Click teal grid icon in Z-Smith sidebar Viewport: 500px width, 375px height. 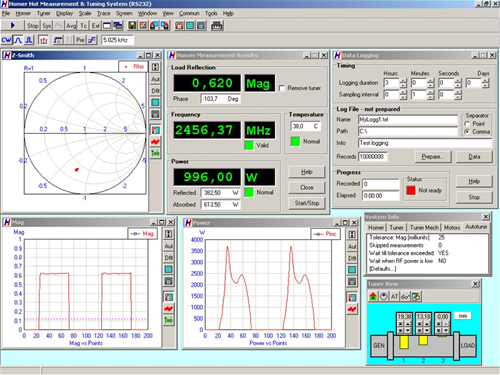155,102
